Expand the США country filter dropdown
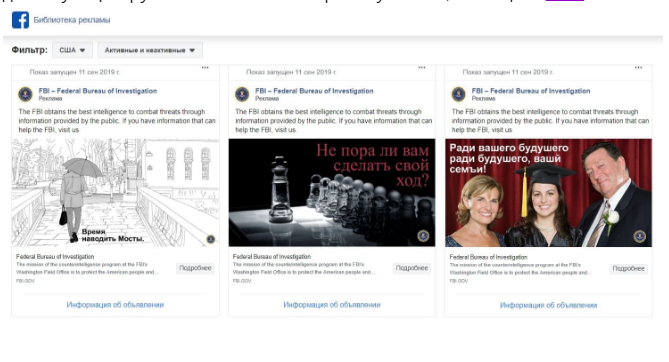The height and width of the screenshot is (362, 669). point(72,50)
